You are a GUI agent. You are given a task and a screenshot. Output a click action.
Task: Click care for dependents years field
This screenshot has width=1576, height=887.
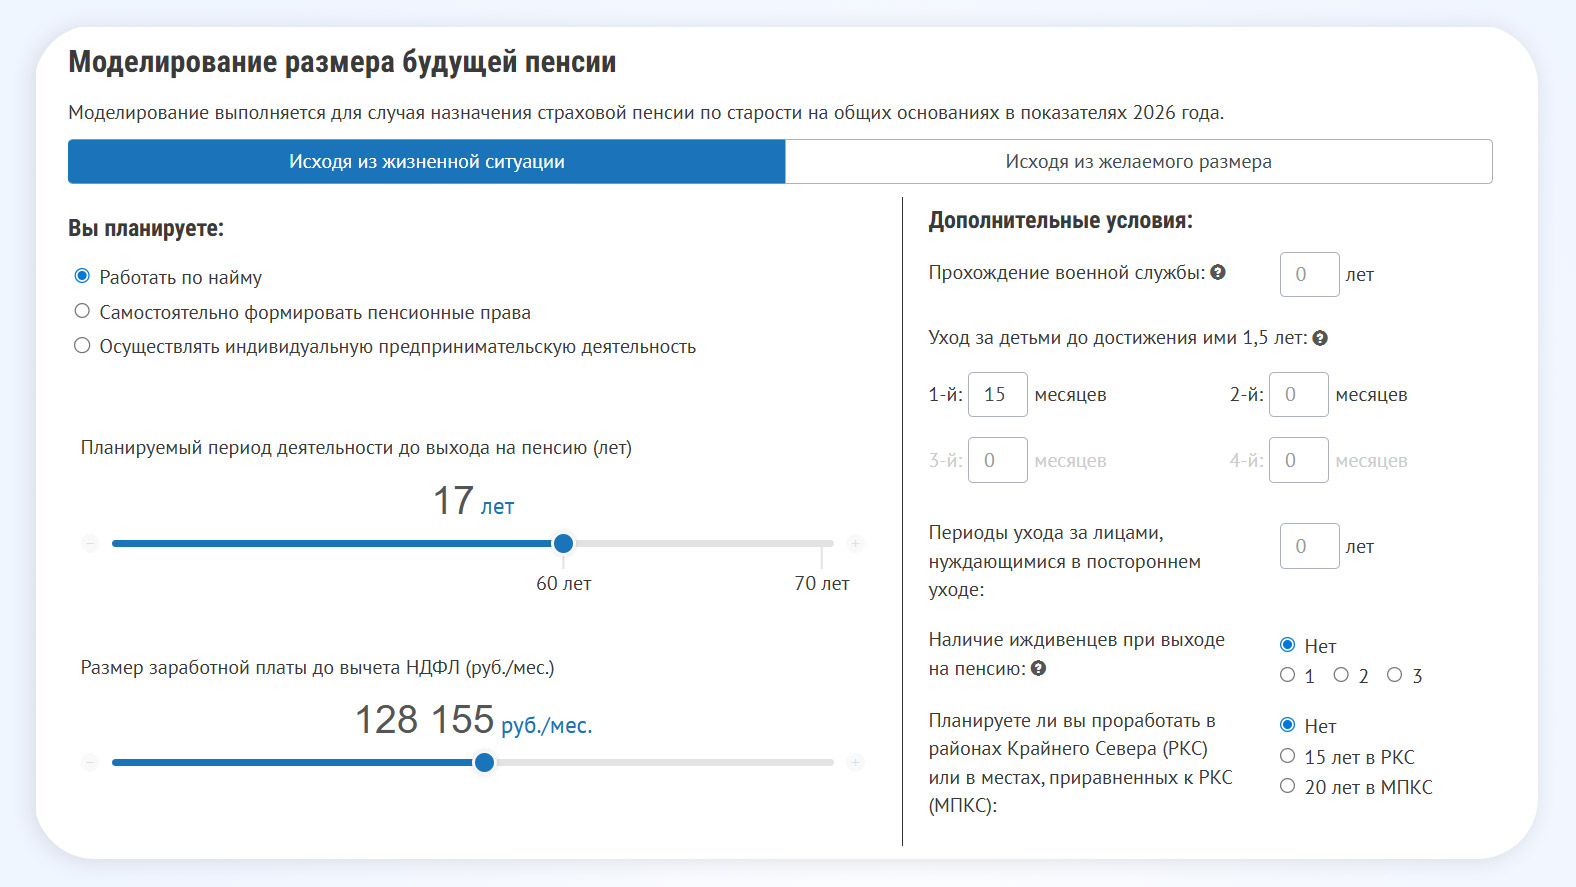tap(1309, 546)
